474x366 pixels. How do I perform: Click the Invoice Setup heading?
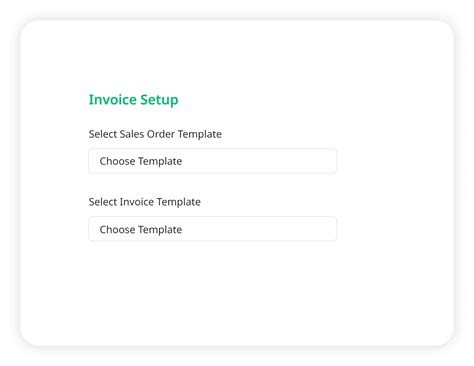click(x=133, y=100)
